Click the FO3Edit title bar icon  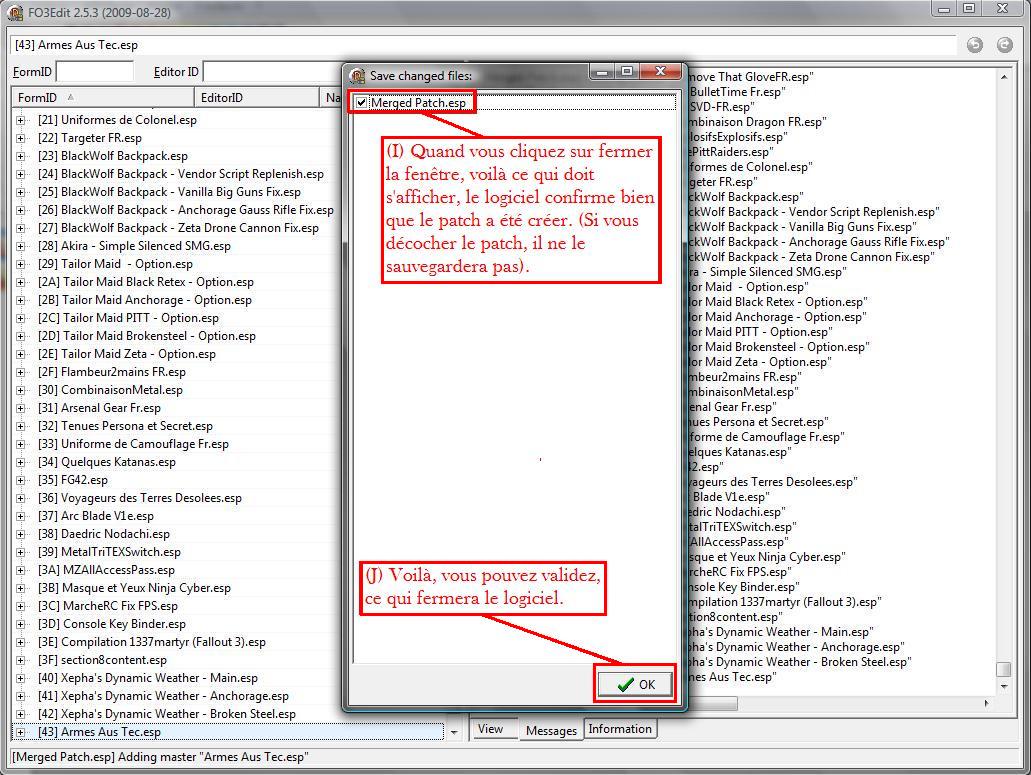(15, 12)
